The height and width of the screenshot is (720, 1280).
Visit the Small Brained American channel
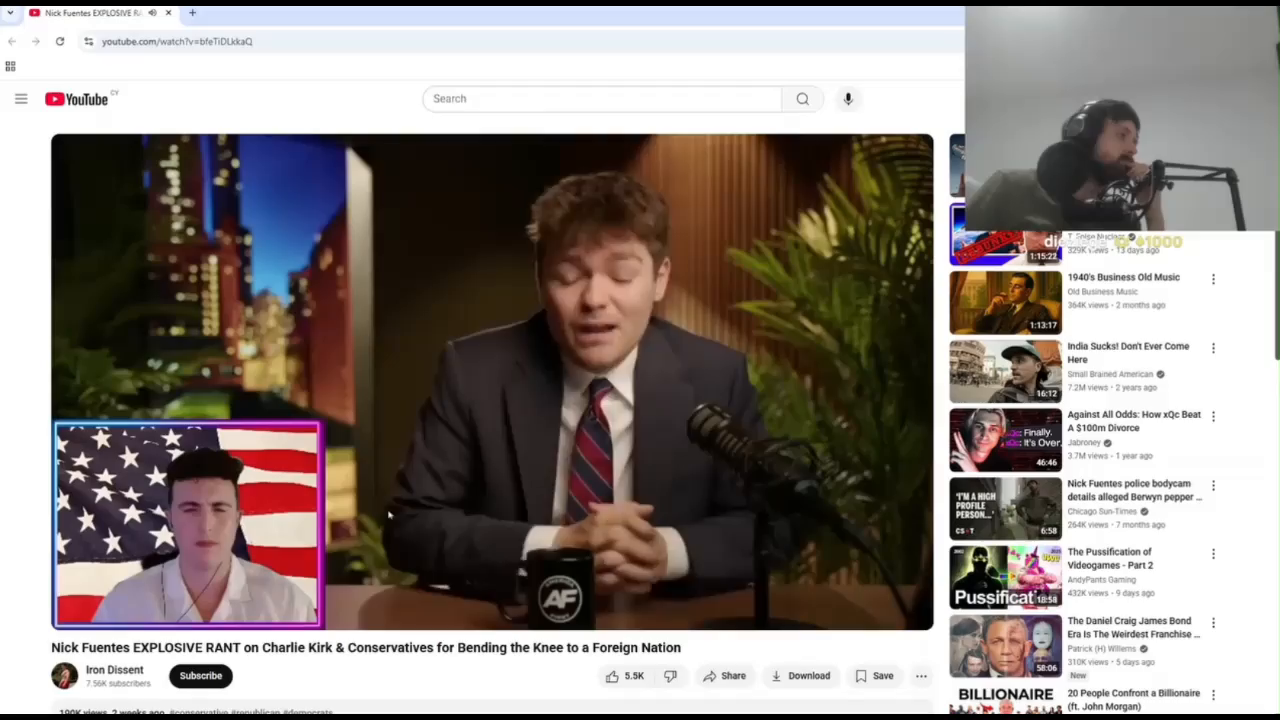tap(1110, 374)
